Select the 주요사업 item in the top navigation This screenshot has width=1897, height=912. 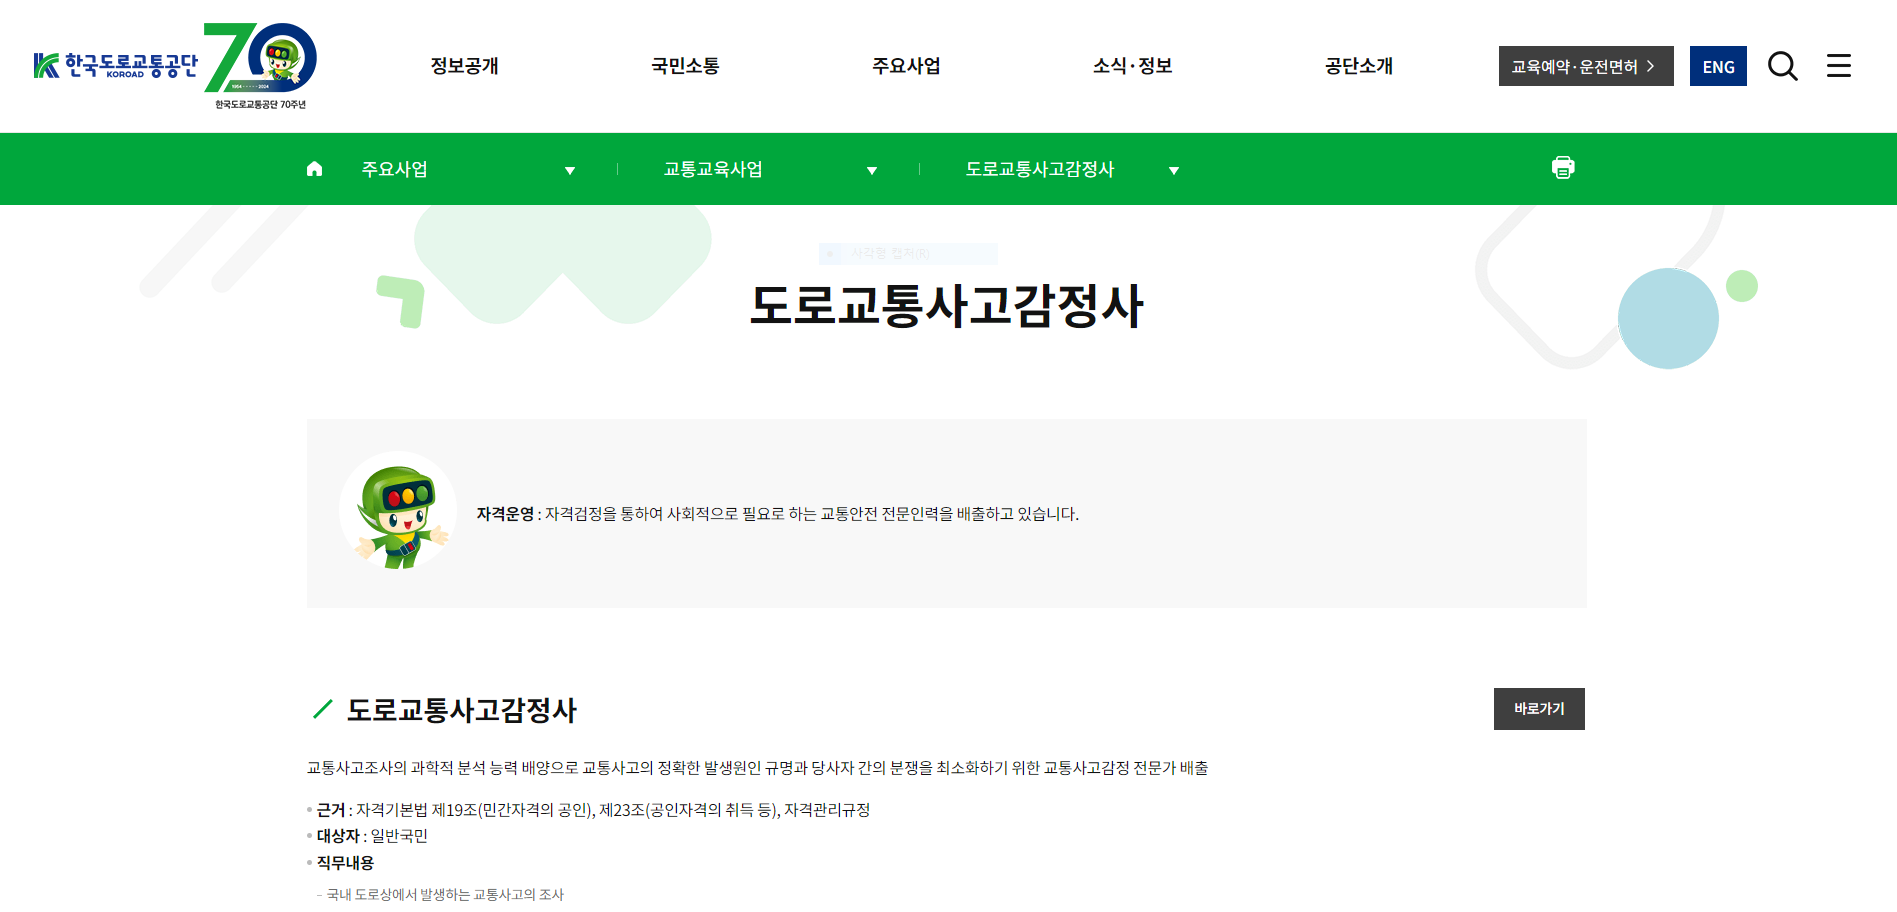(906, 66)
